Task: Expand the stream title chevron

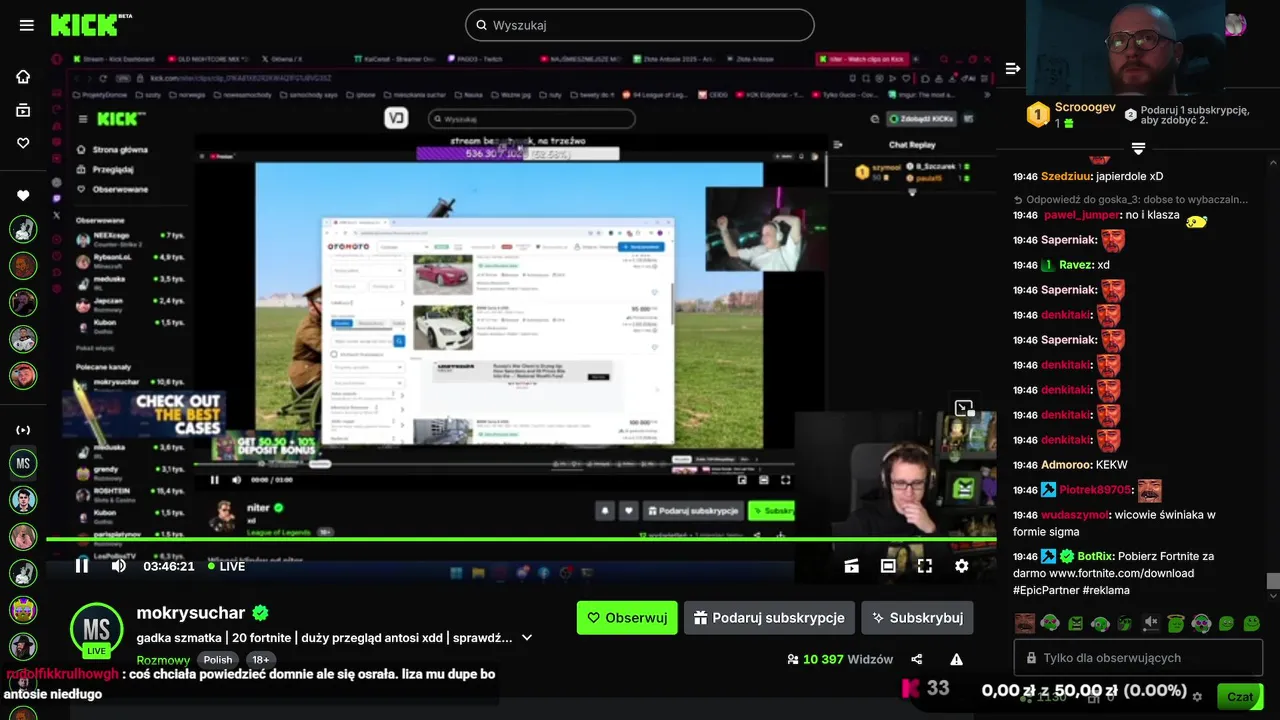Action: (x=527, y=638)
